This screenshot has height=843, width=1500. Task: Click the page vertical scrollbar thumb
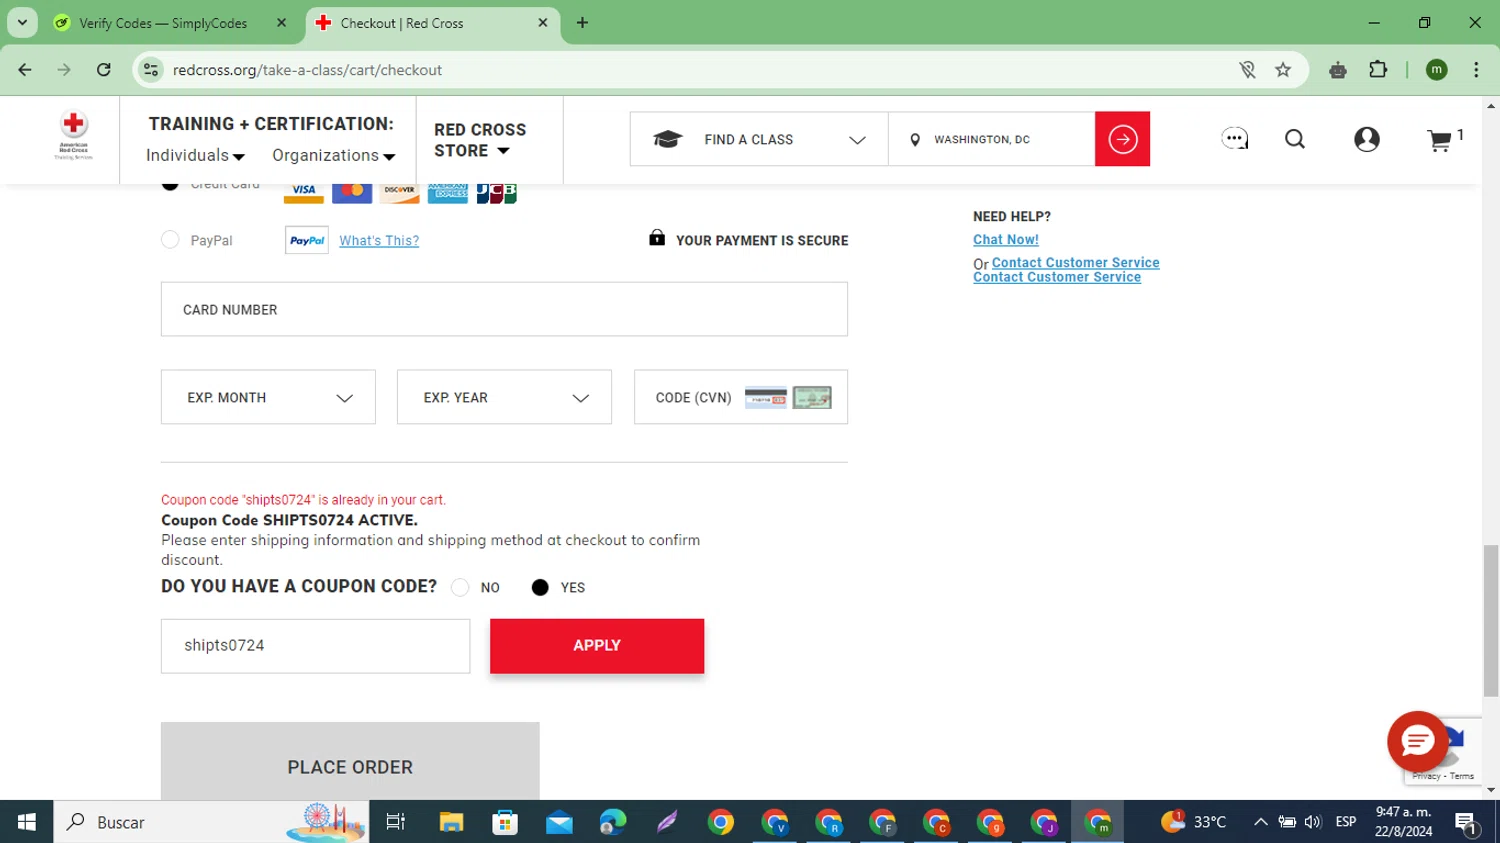[1491, 620]
